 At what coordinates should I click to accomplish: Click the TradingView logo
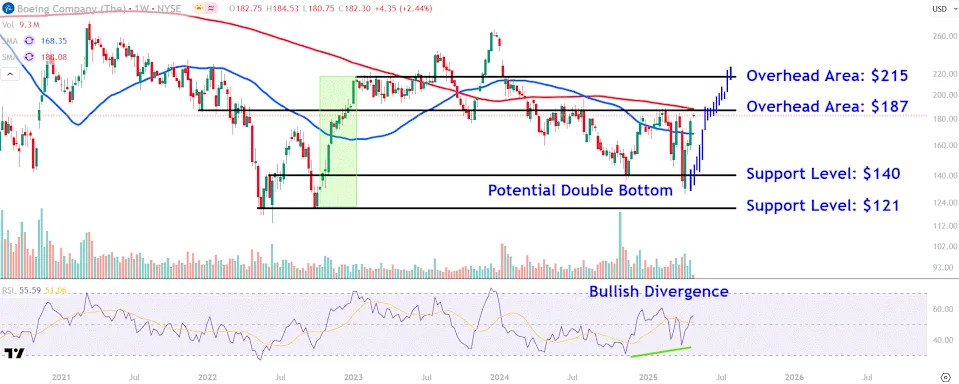[x=13, y=353]
